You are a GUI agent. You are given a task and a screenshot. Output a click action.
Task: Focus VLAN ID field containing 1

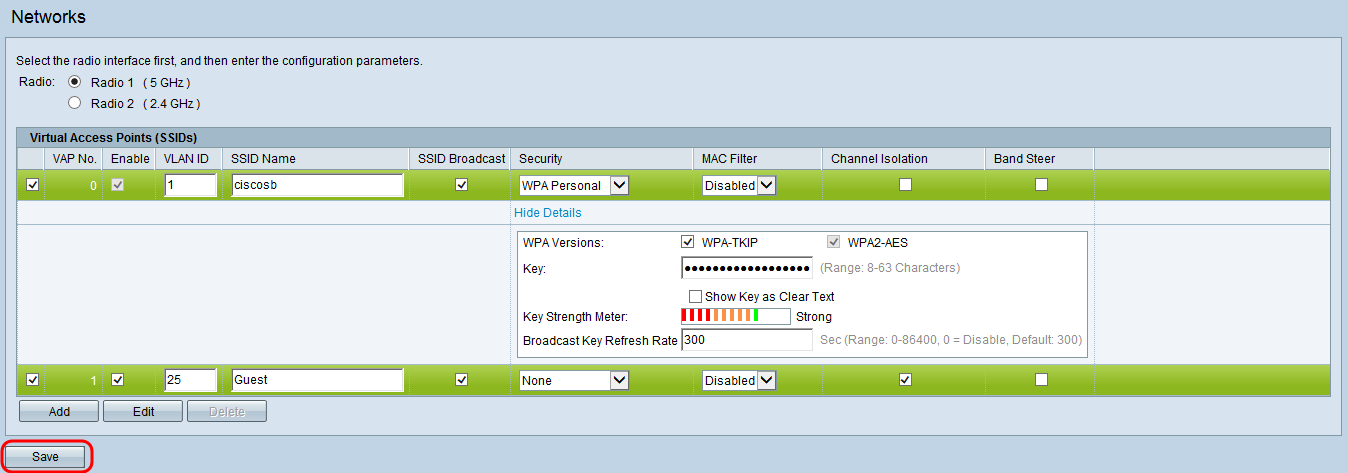tap(190, 185)
